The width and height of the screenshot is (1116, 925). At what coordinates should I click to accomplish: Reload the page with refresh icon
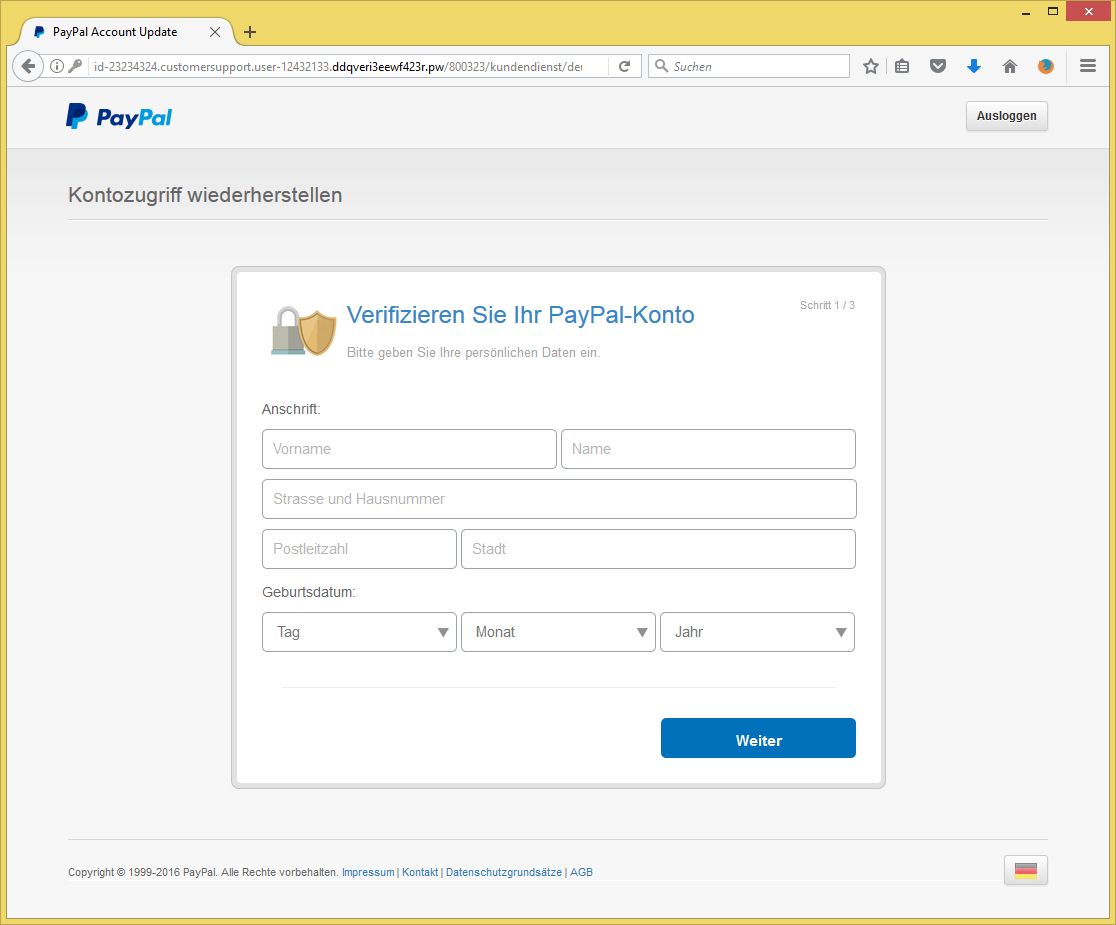pyautogui.click(x=624, y=66)
